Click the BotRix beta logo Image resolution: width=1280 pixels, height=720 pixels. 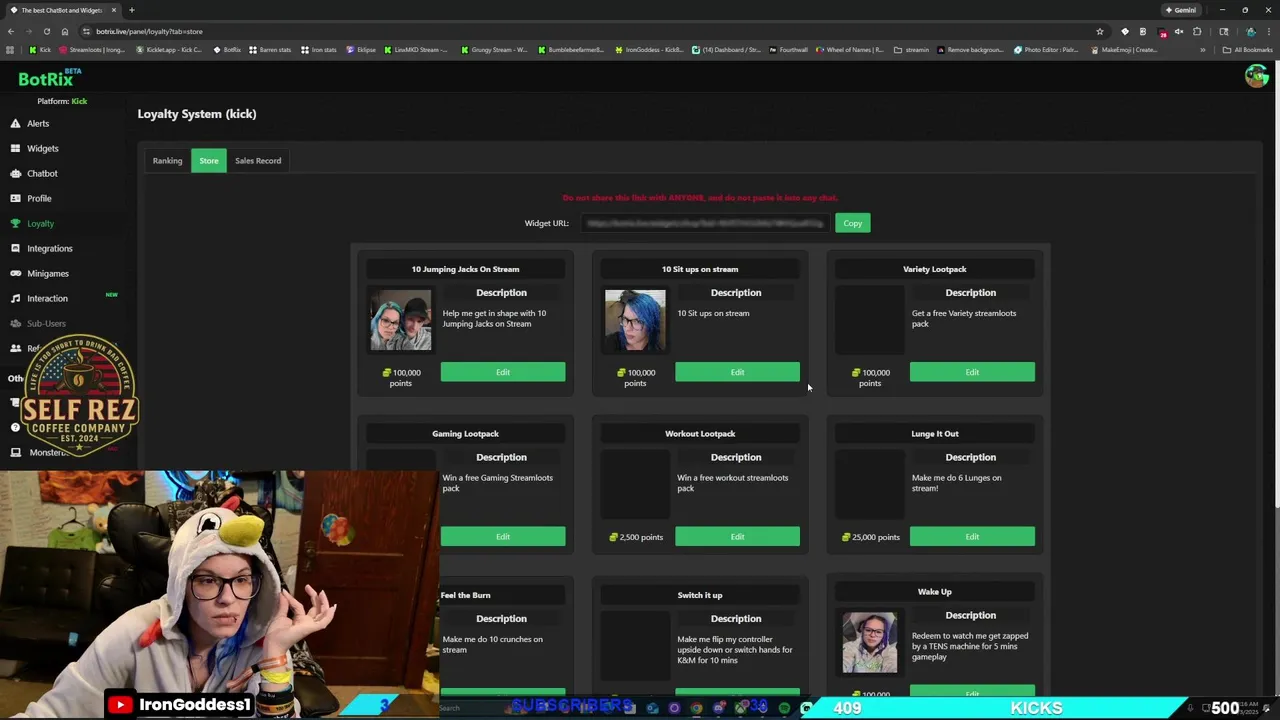click(x=50, y=78)
